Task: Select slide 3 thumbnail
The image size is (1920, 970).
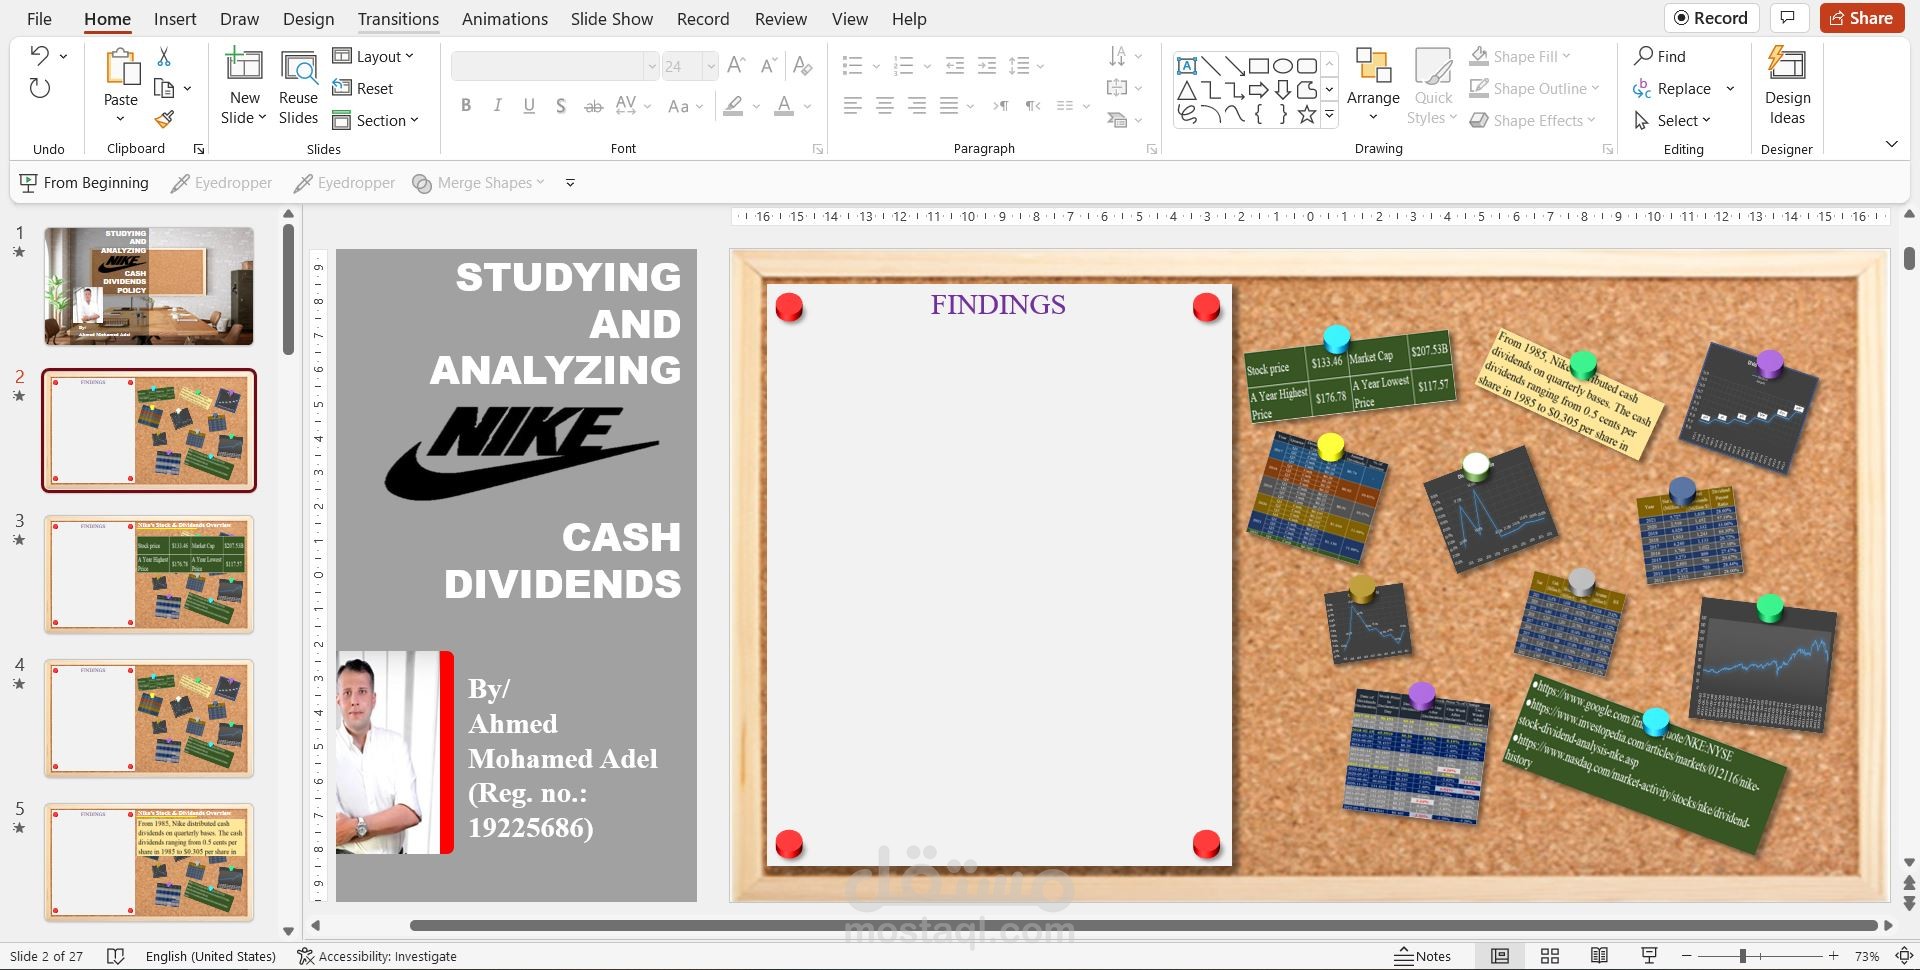Action: (149, 574)
